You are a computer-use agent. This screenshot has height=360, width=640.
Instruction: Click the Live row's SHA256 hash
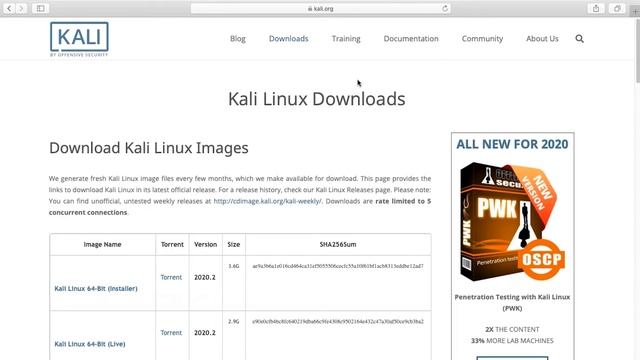(338, 322)
